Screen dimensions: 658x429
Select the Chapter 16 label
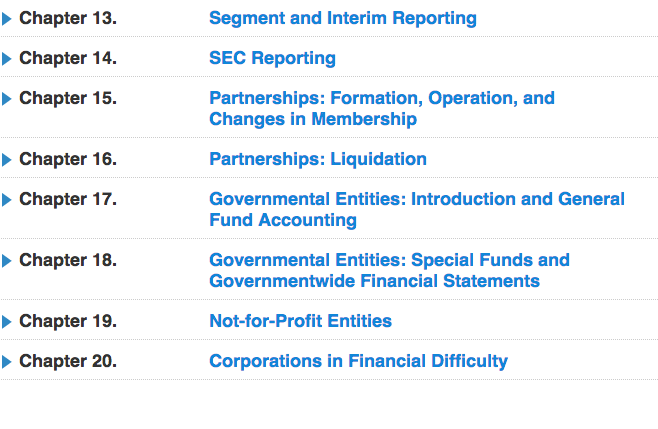pyautogui.click(x=68, y=159)
